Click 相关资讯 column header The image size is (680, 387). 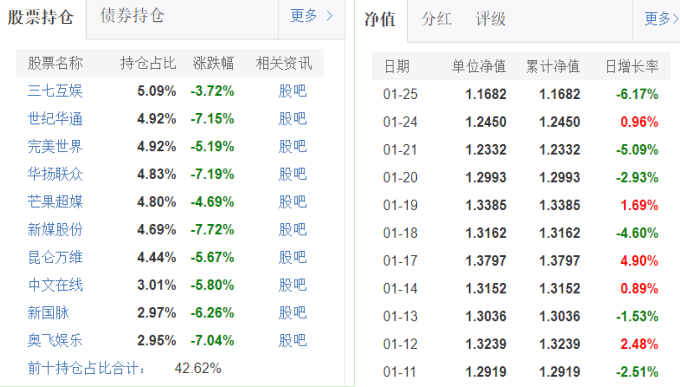pyautogui.click(x=284, y=63)
